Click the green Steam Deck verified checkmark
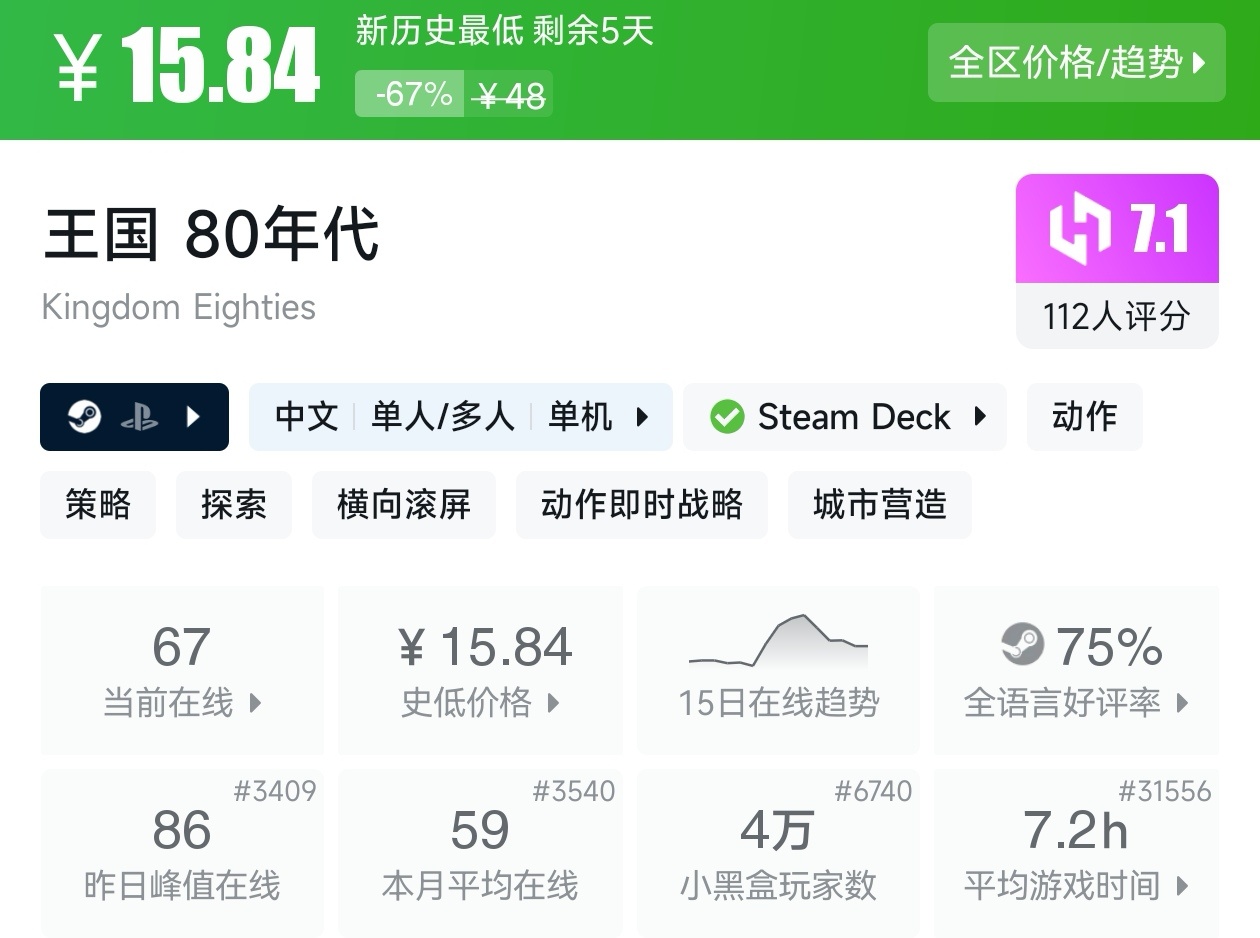The image size is (1260, 938). (727, 417)
